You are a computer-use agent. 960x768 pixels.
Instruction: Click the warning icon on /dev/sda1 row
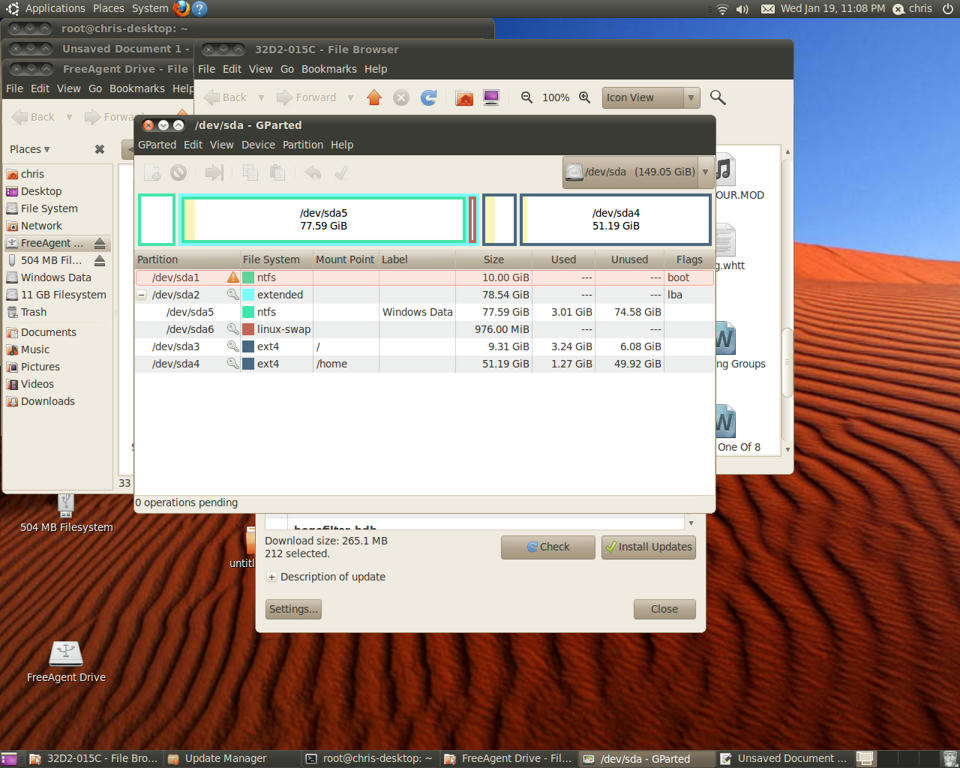pyautogui.click(x=233, y=277)
